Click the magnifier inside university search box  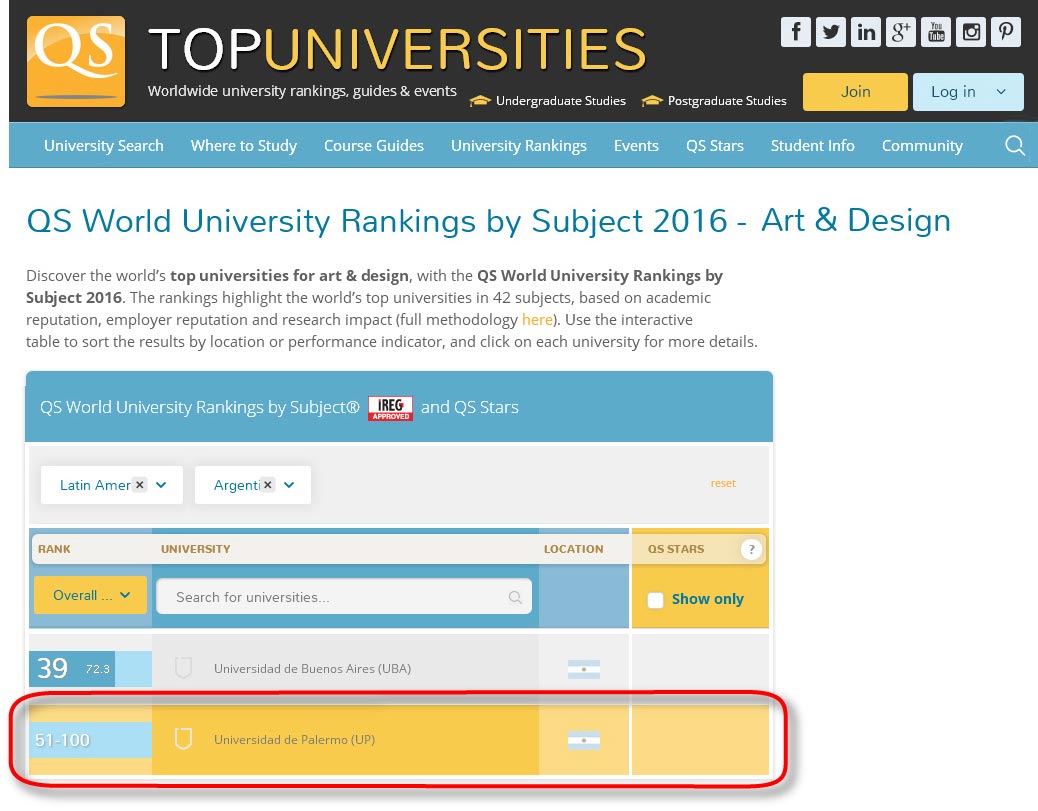pos(514,597)
